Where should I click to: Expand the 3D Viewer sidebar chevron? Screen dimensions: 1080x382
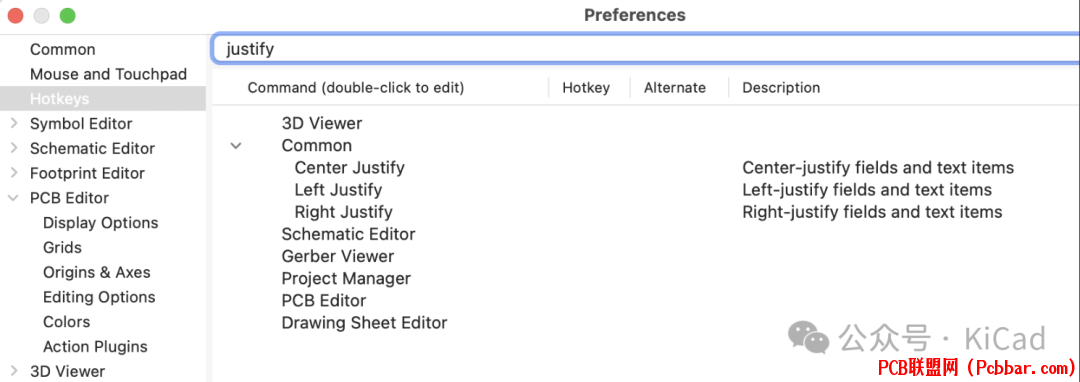(x=13, y=372)
